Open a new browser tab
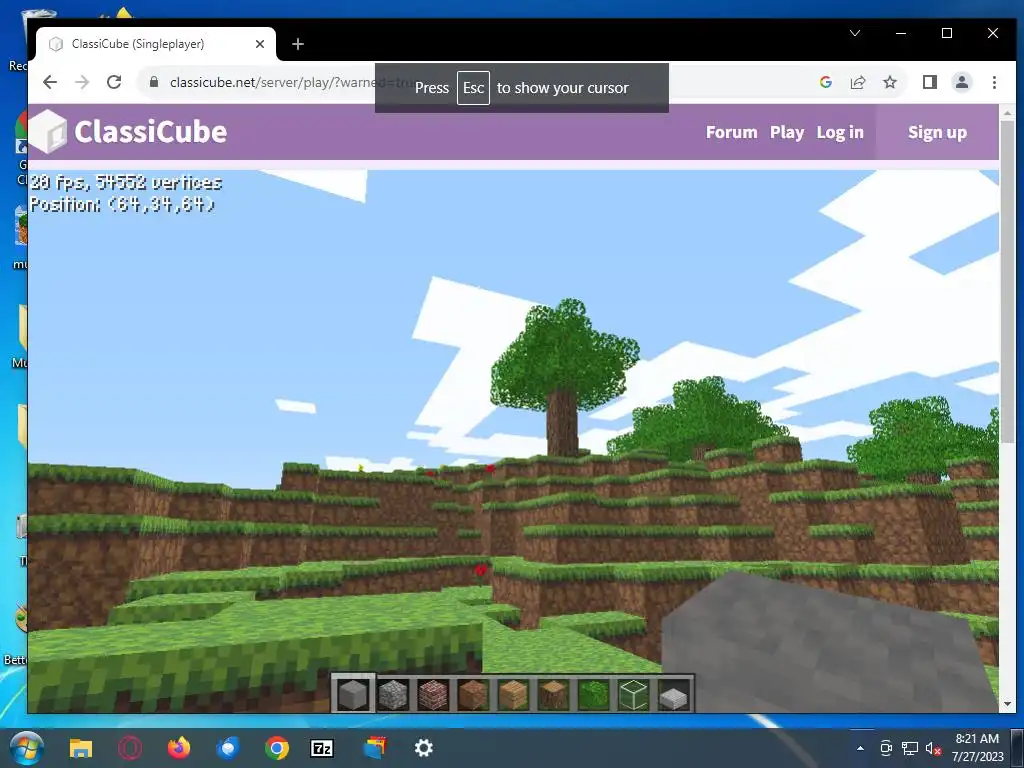This screenshot has width=1024, height=768. [298, 44]
